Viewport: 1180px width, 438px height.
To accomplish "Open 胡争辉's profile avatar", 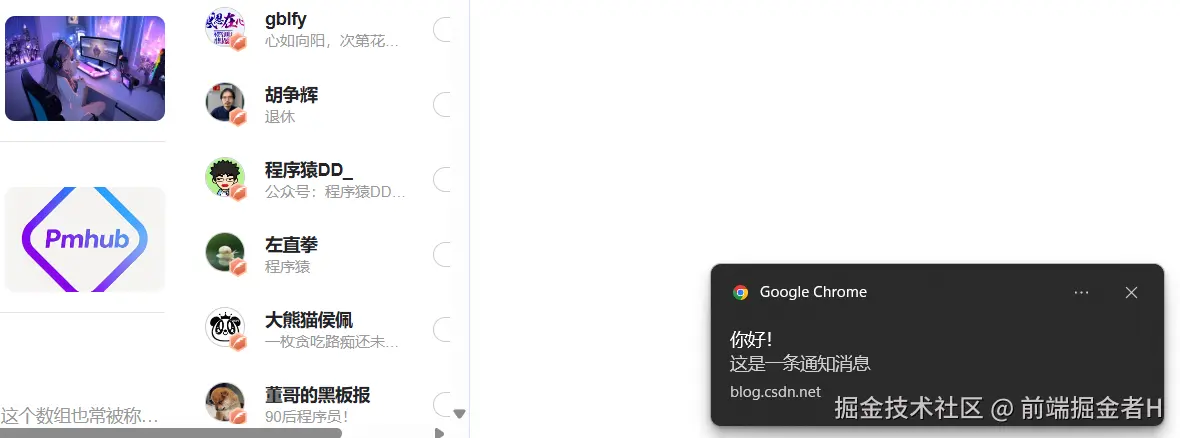I will coord(225,102).
